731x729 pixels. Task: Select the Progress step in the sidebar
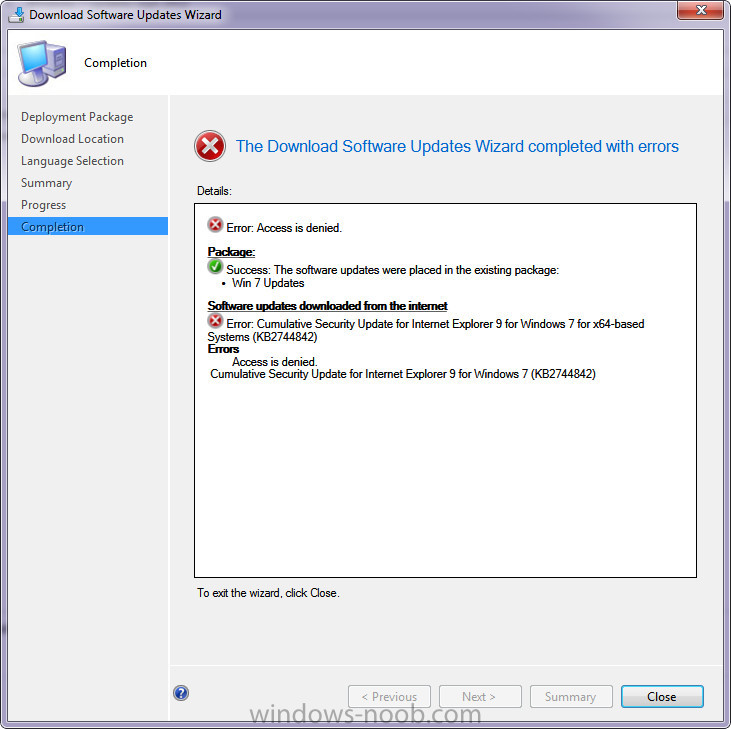[x=43, y=205]
